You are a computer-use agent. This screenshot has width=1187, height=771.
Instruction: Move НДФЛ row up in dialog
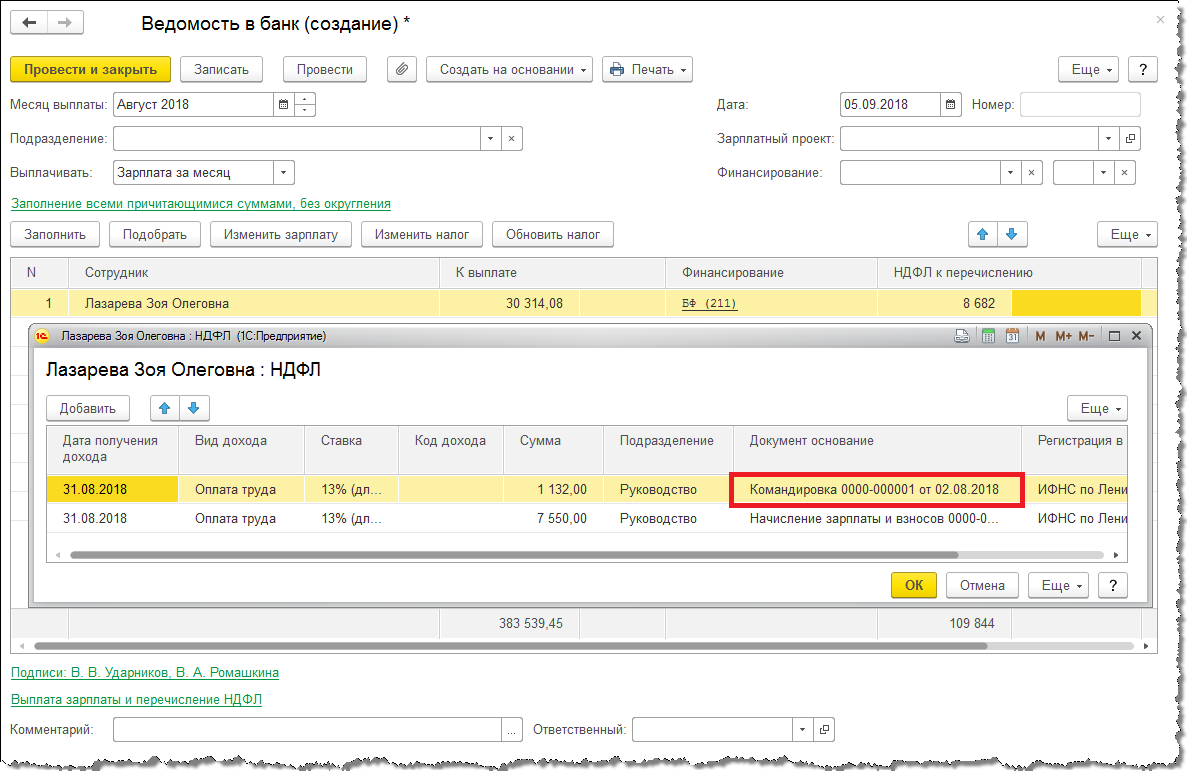coord(164,408)
